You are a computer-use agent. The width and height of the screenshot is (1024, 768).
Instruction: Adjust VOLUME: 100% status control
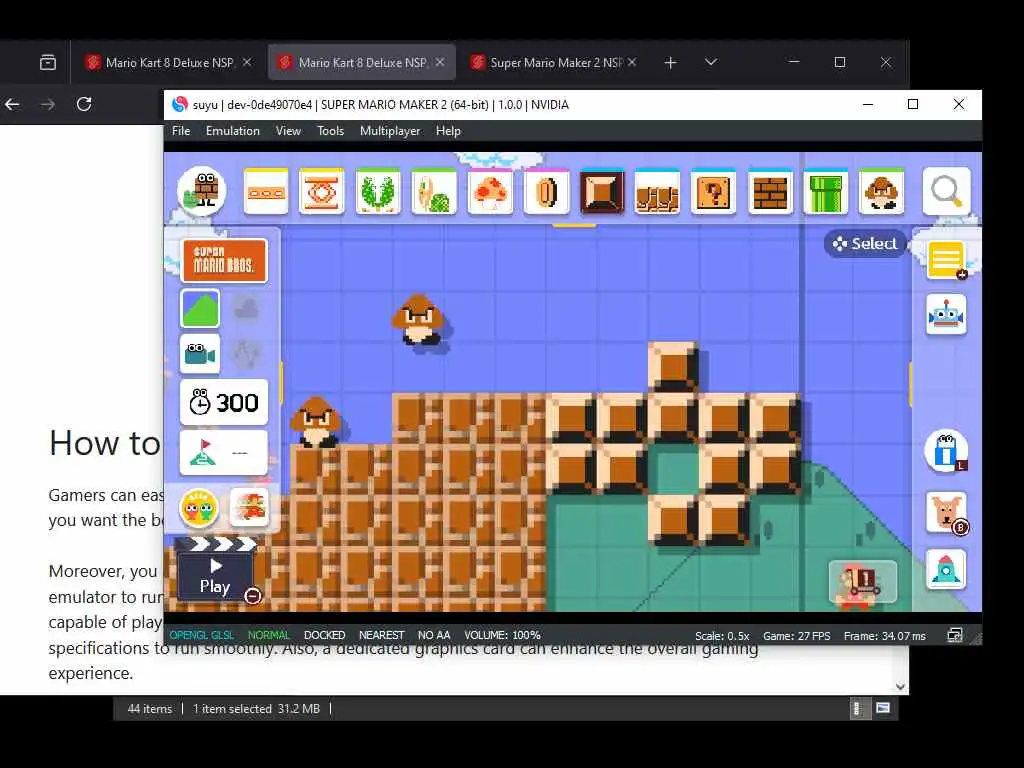click(x=502, y=635)
